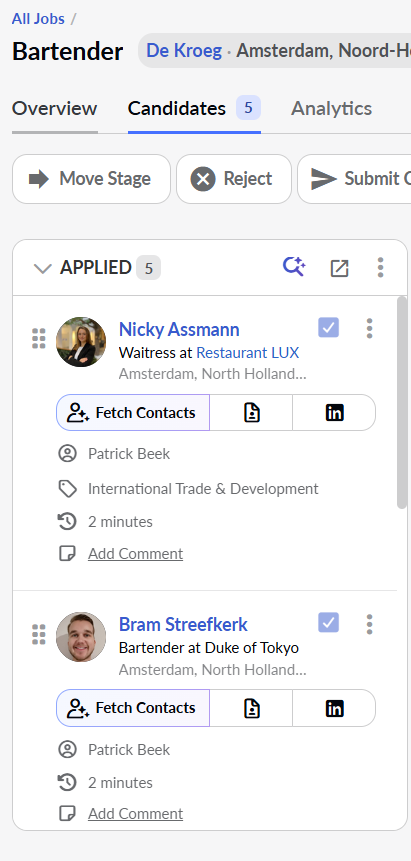Click the candidate list vertical scrollbar
The image size is (411, 861).
(402, 402)
